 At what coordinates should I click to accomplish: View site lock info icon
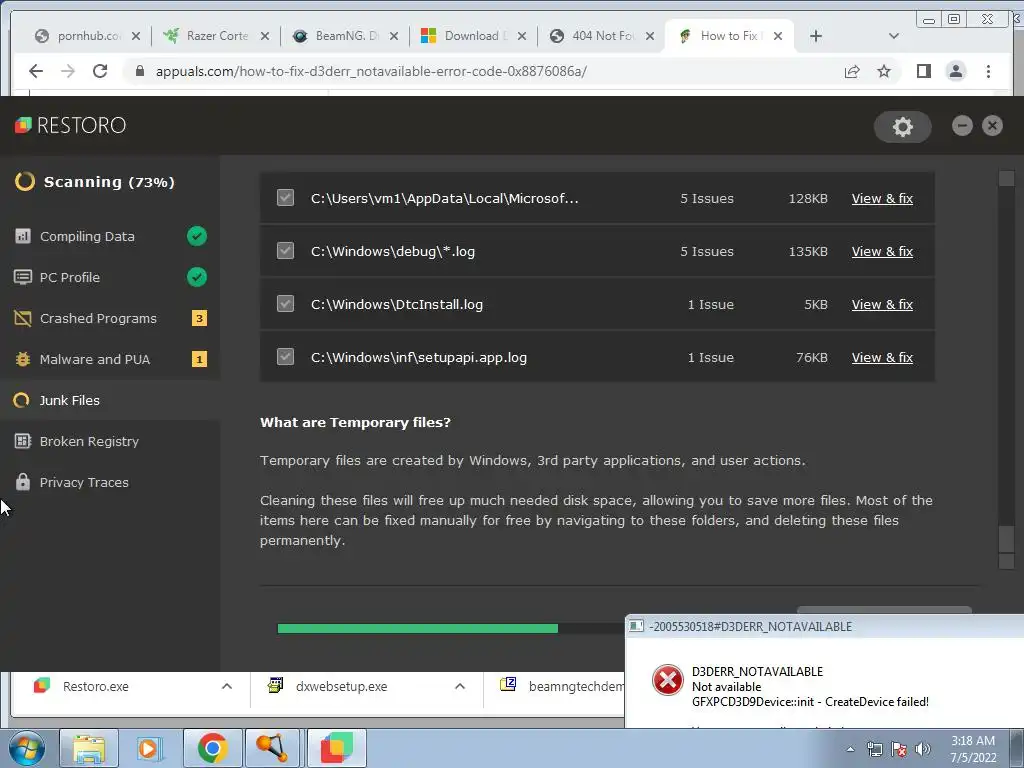[139, 71]
